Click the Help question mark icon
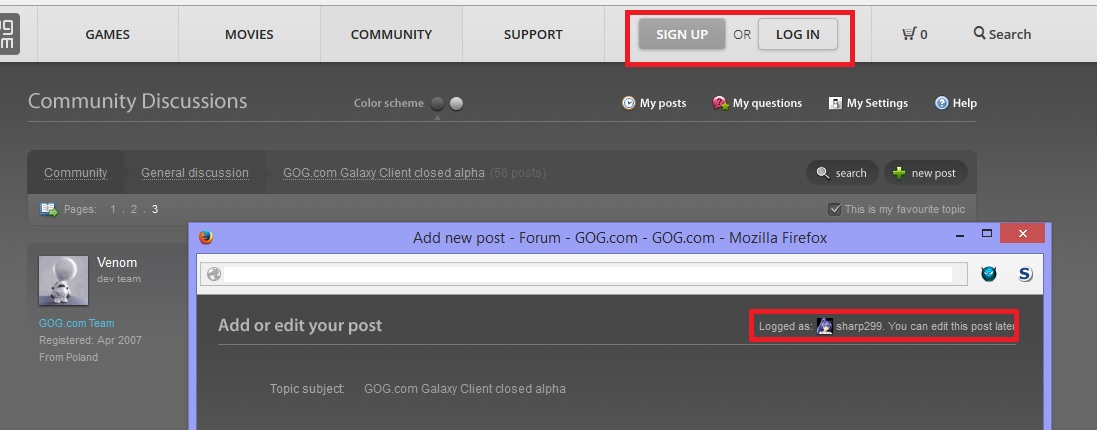The width and height of the screenshot is (1097, 430). (942, 103)
